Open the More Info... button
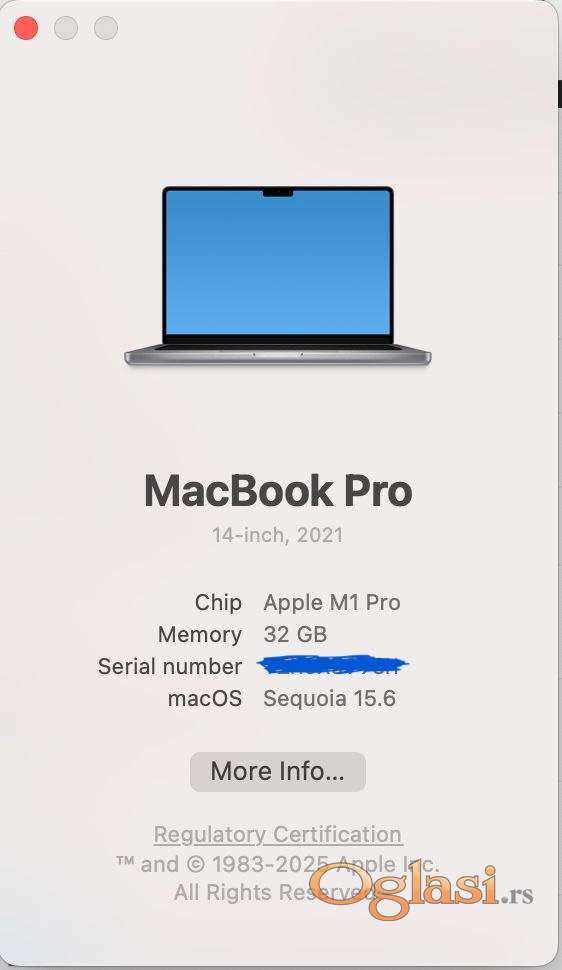This screenshot has width=562, height=970. click(x=278, y=771)
